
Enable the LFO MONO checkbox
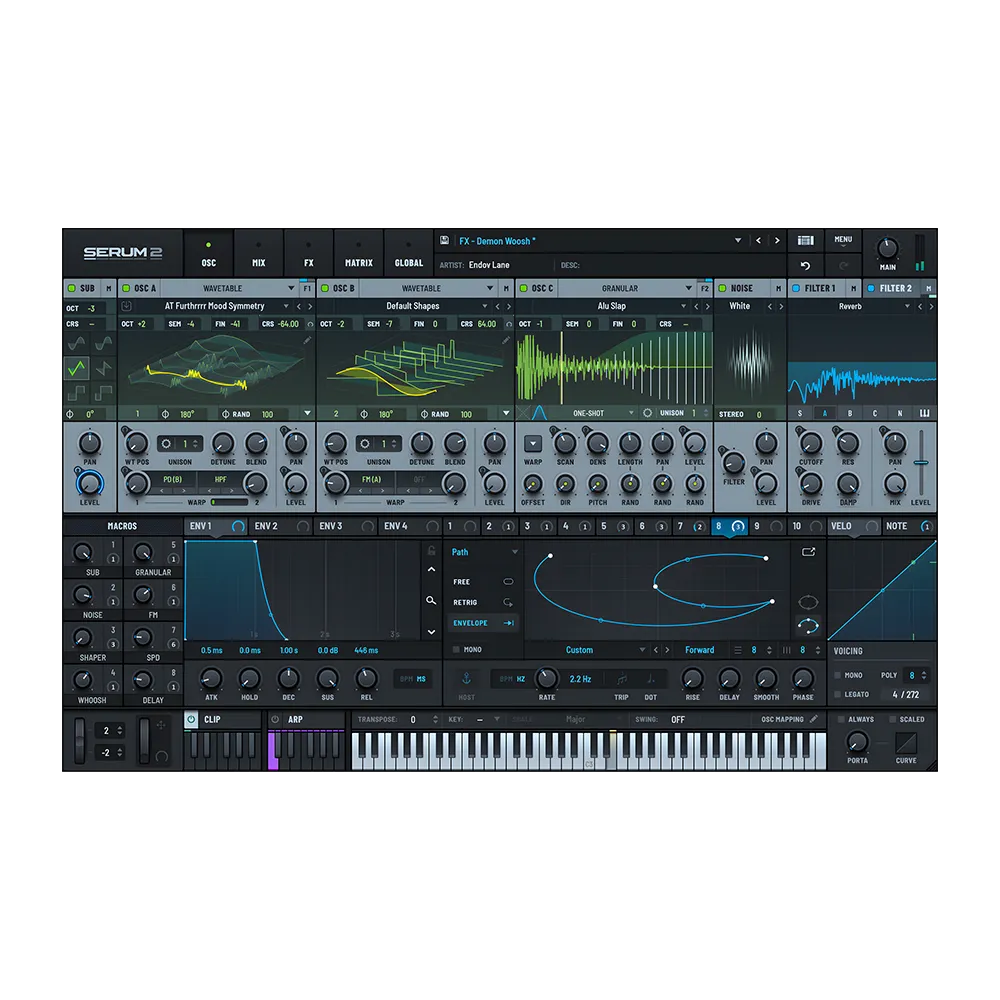coord(456,649)
